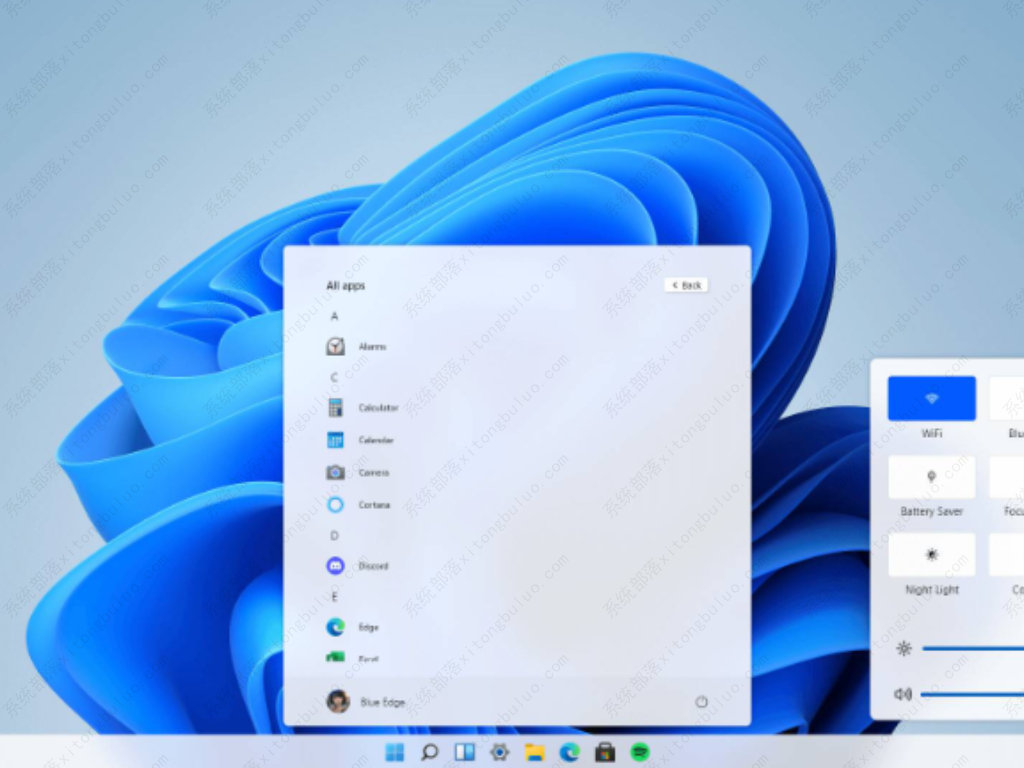The width and height of the screenshot is (1024, 768).
Task: Go back using the Back button
Action: [686, 285]
